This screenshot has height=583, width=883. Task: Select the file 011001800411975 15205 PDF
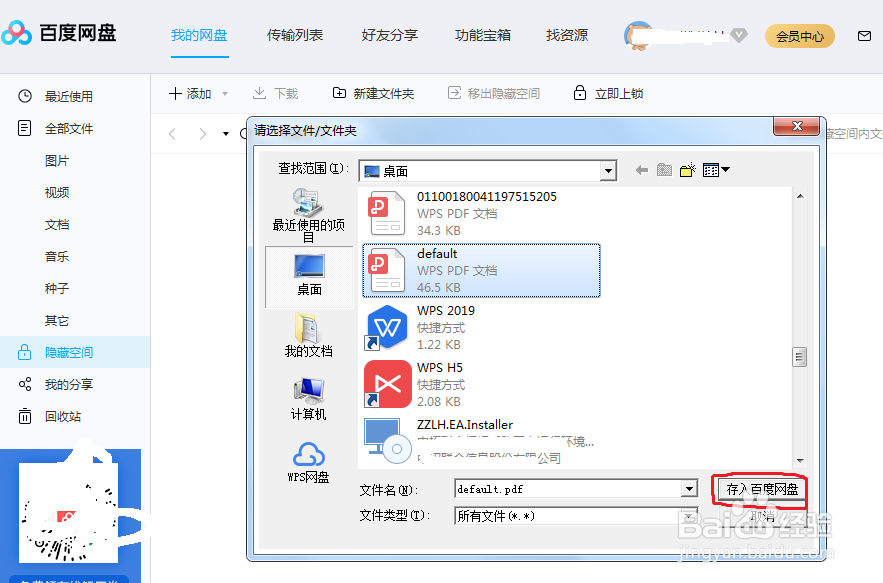pos(481,213)
